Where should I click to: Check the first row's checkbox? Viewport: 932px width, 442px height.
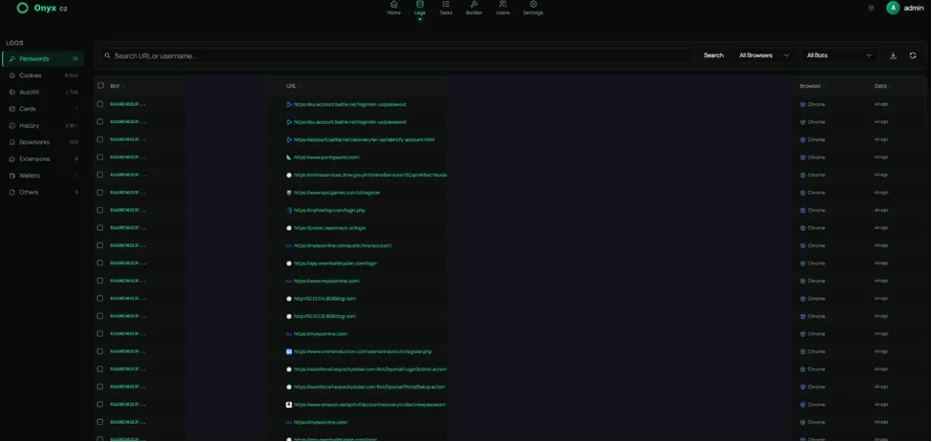tap(100, 104)
